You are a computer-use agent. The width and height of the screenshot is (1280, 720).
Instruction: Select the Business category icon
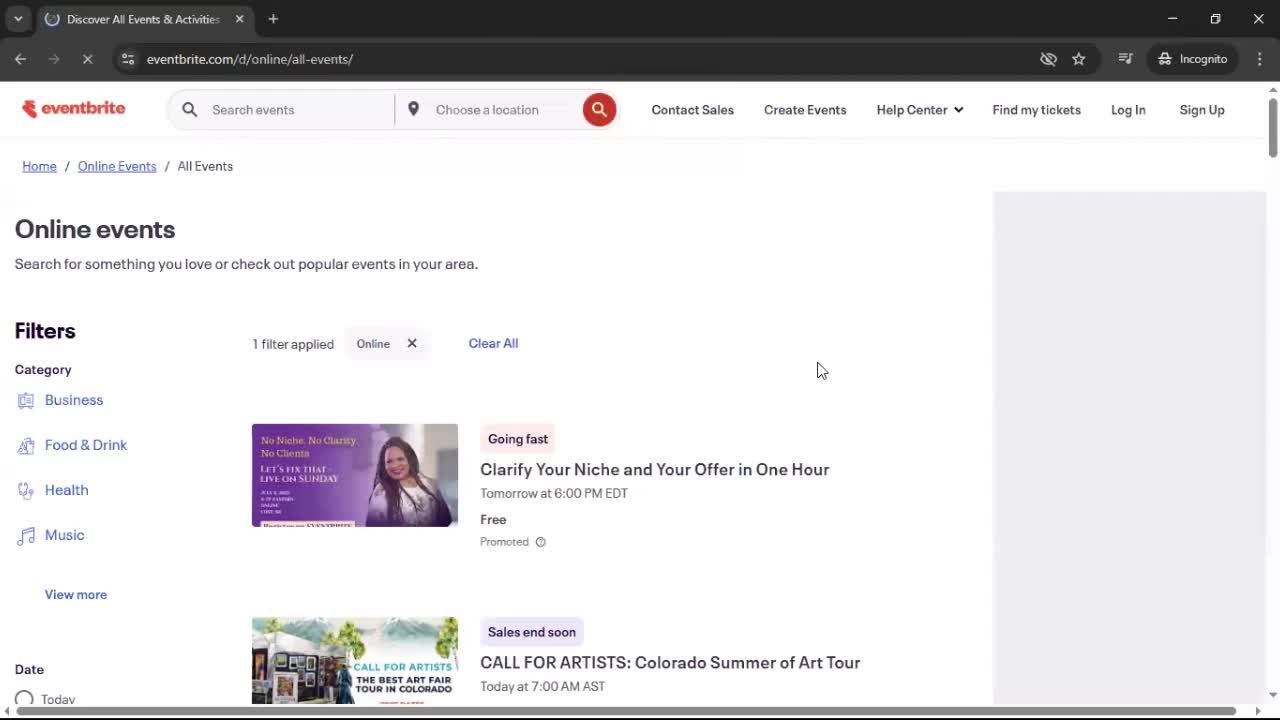[25, 399]
